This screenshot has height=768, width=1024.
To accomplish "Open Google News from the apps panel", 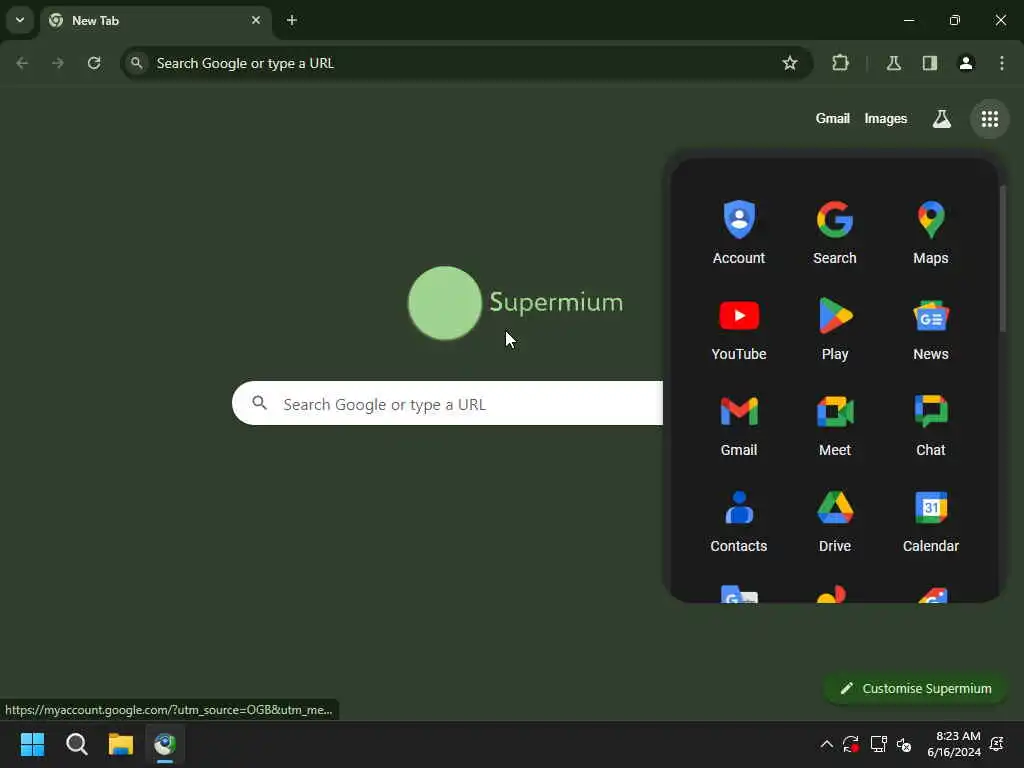I will tap(931, 328).
